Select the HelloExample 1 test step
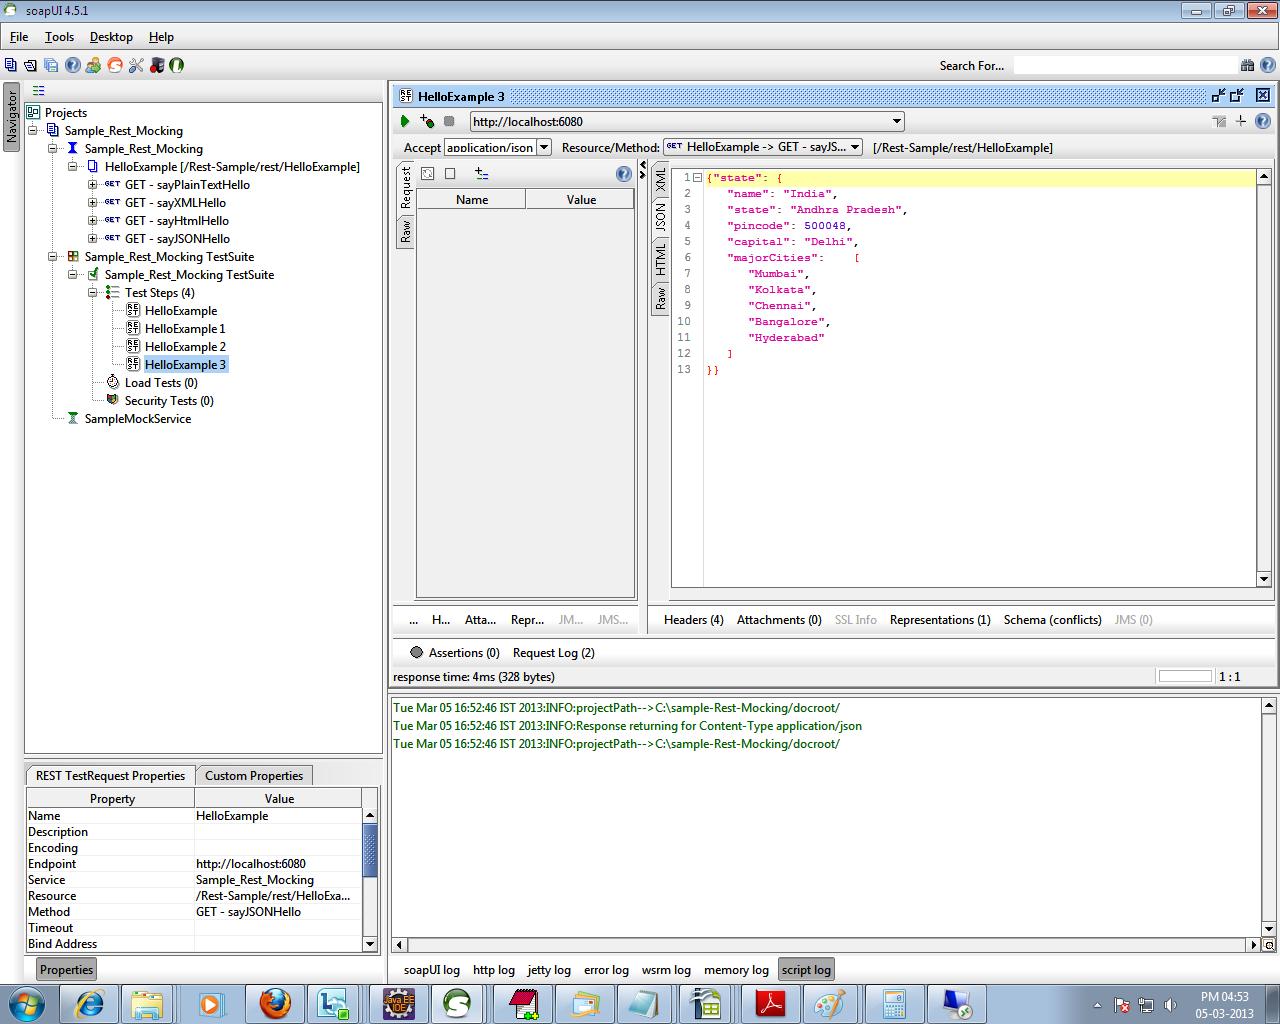1280x1024 pixels. [184, 328]
